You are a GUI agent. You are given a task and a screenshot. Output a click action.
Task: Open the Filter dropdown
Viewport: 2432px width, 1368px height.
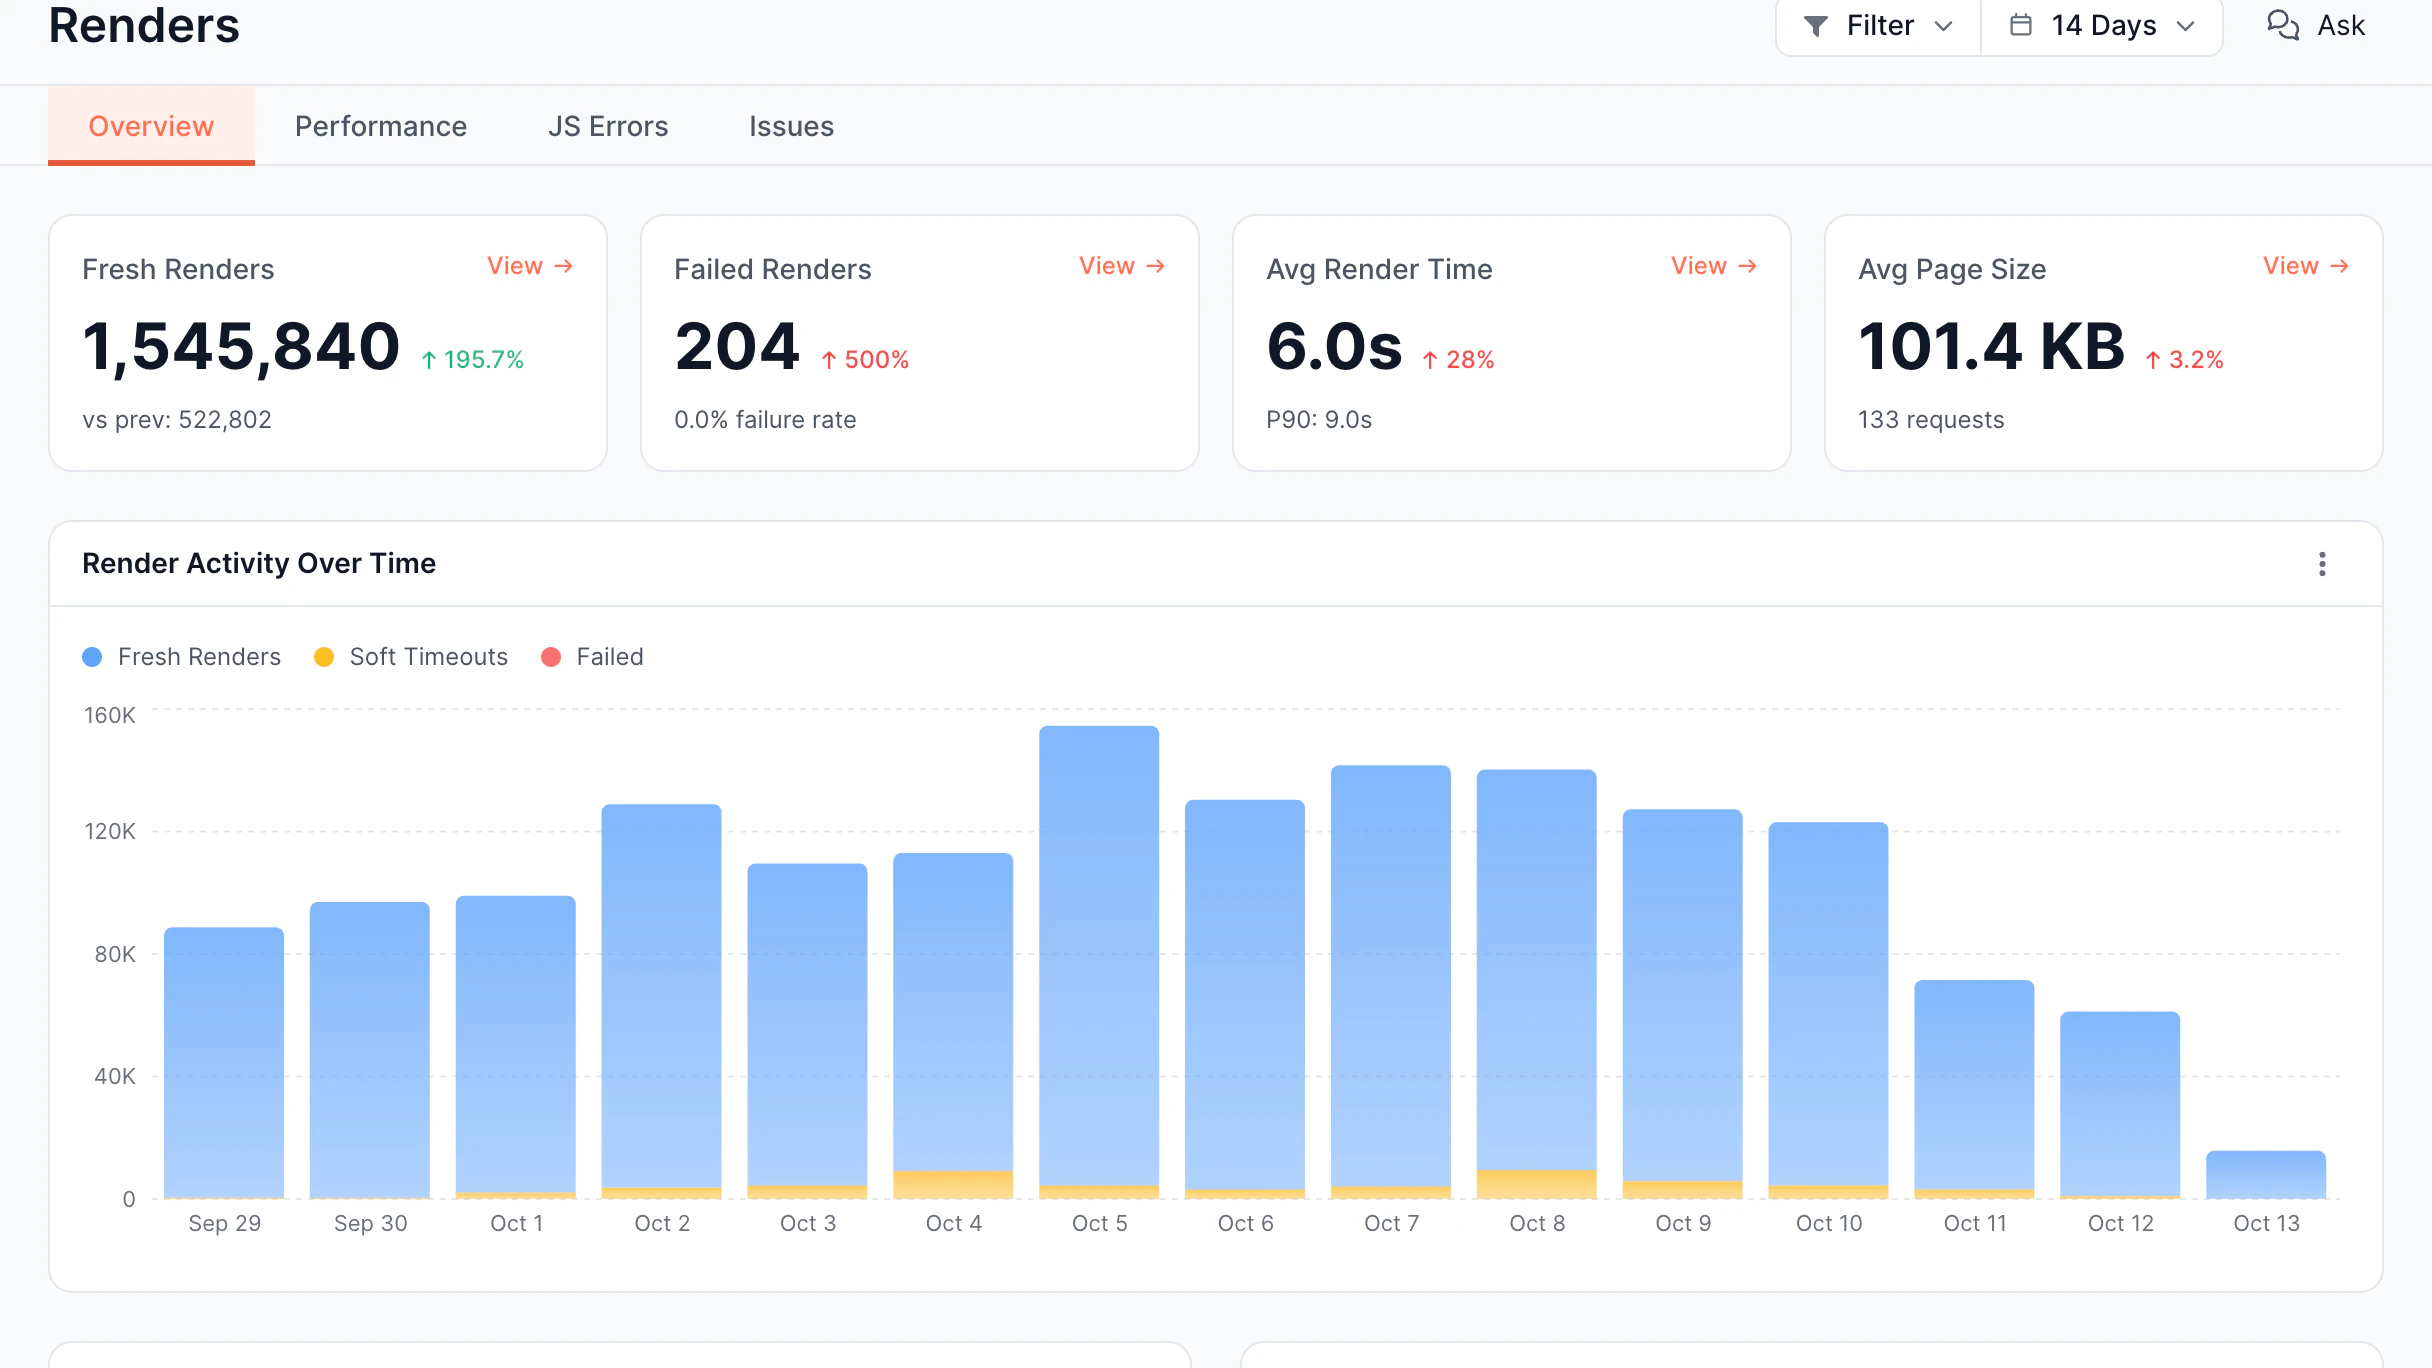(x=1878, y=26)
